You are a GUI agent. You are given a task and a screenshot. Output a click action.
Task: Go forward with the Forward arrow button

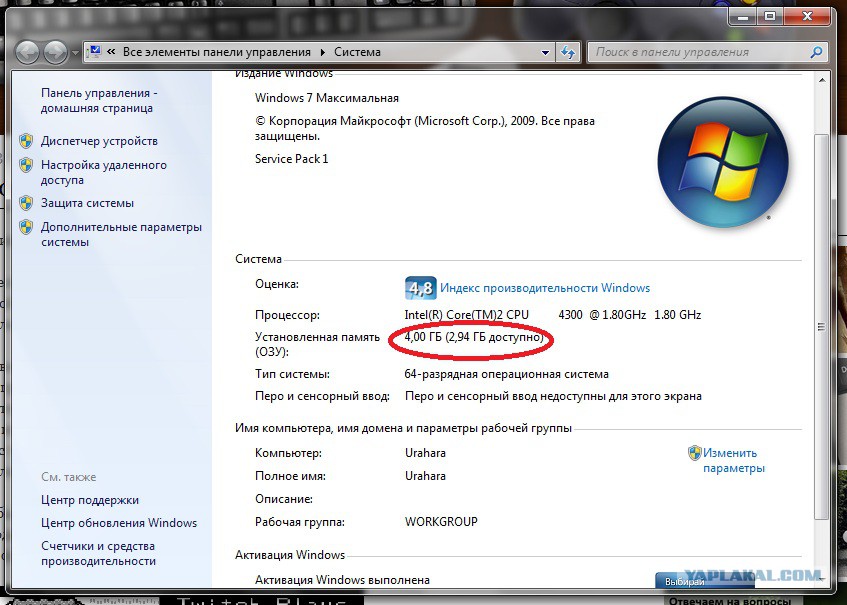tap(55, 52)
